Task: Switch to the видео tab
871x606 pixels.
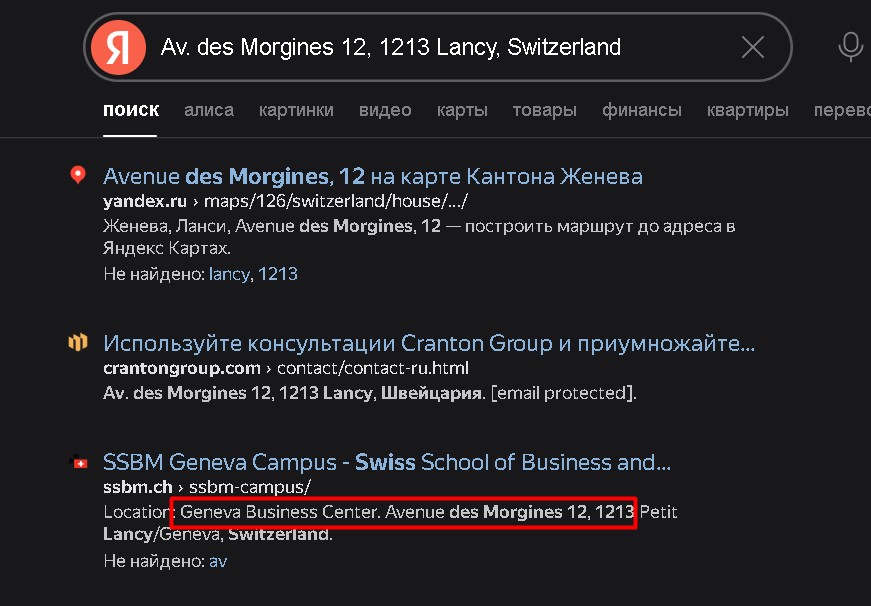Action: pyautogui.click(x=385, y=110)
